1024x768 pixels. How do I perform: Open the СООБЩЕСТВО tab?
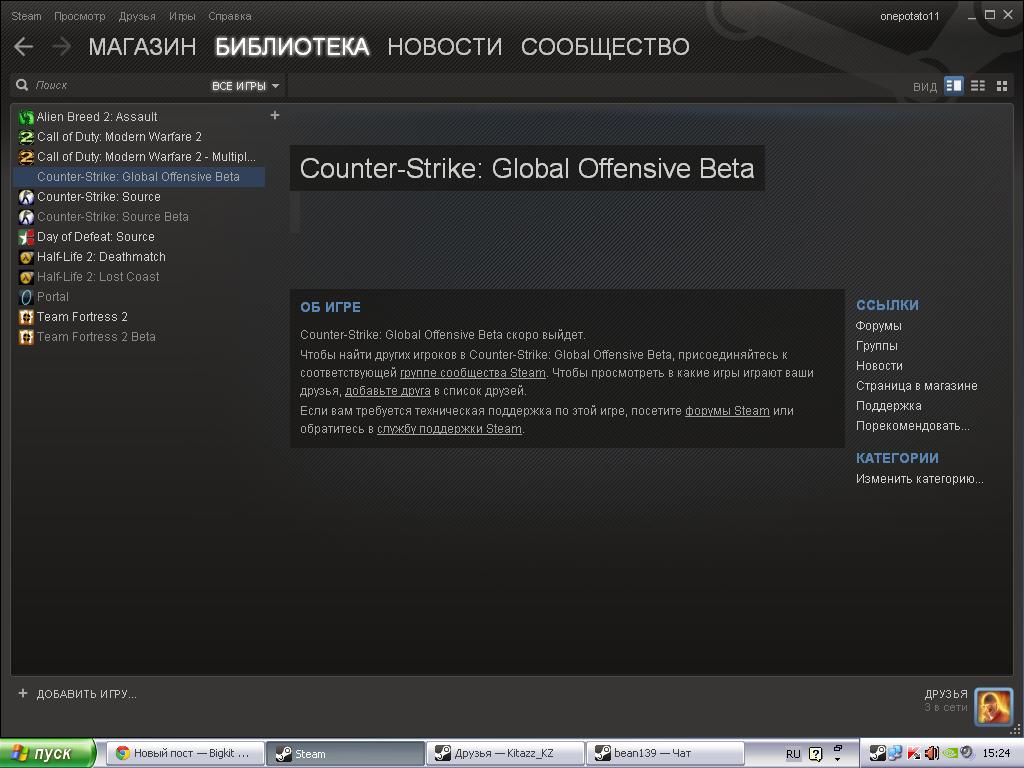pyautogui.click(x=605, y=46)
